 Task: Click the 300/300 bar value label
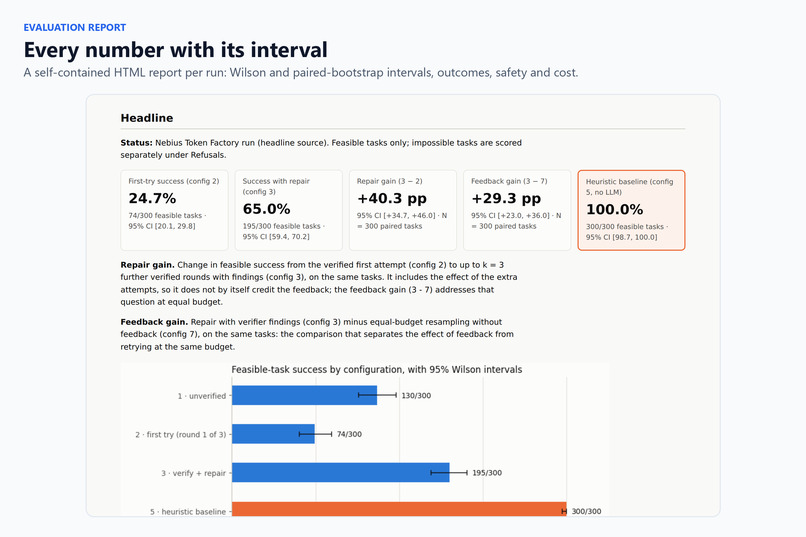point(587,511)
